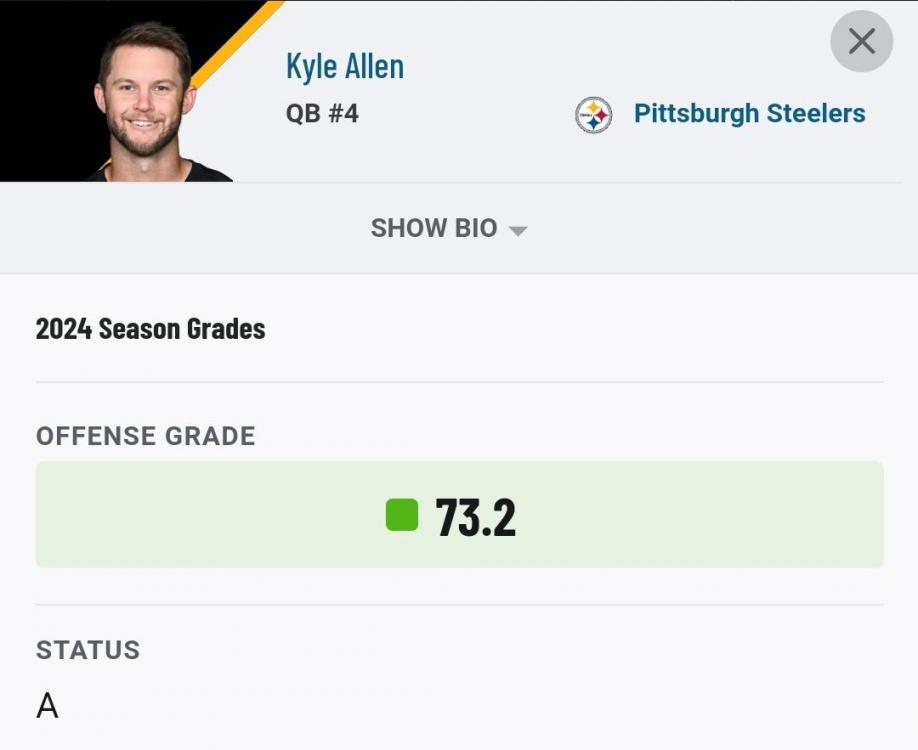Click the OFFENSE GRADE label
The height and width of the screenshot is (750, 918).
(x=146, y=436)
